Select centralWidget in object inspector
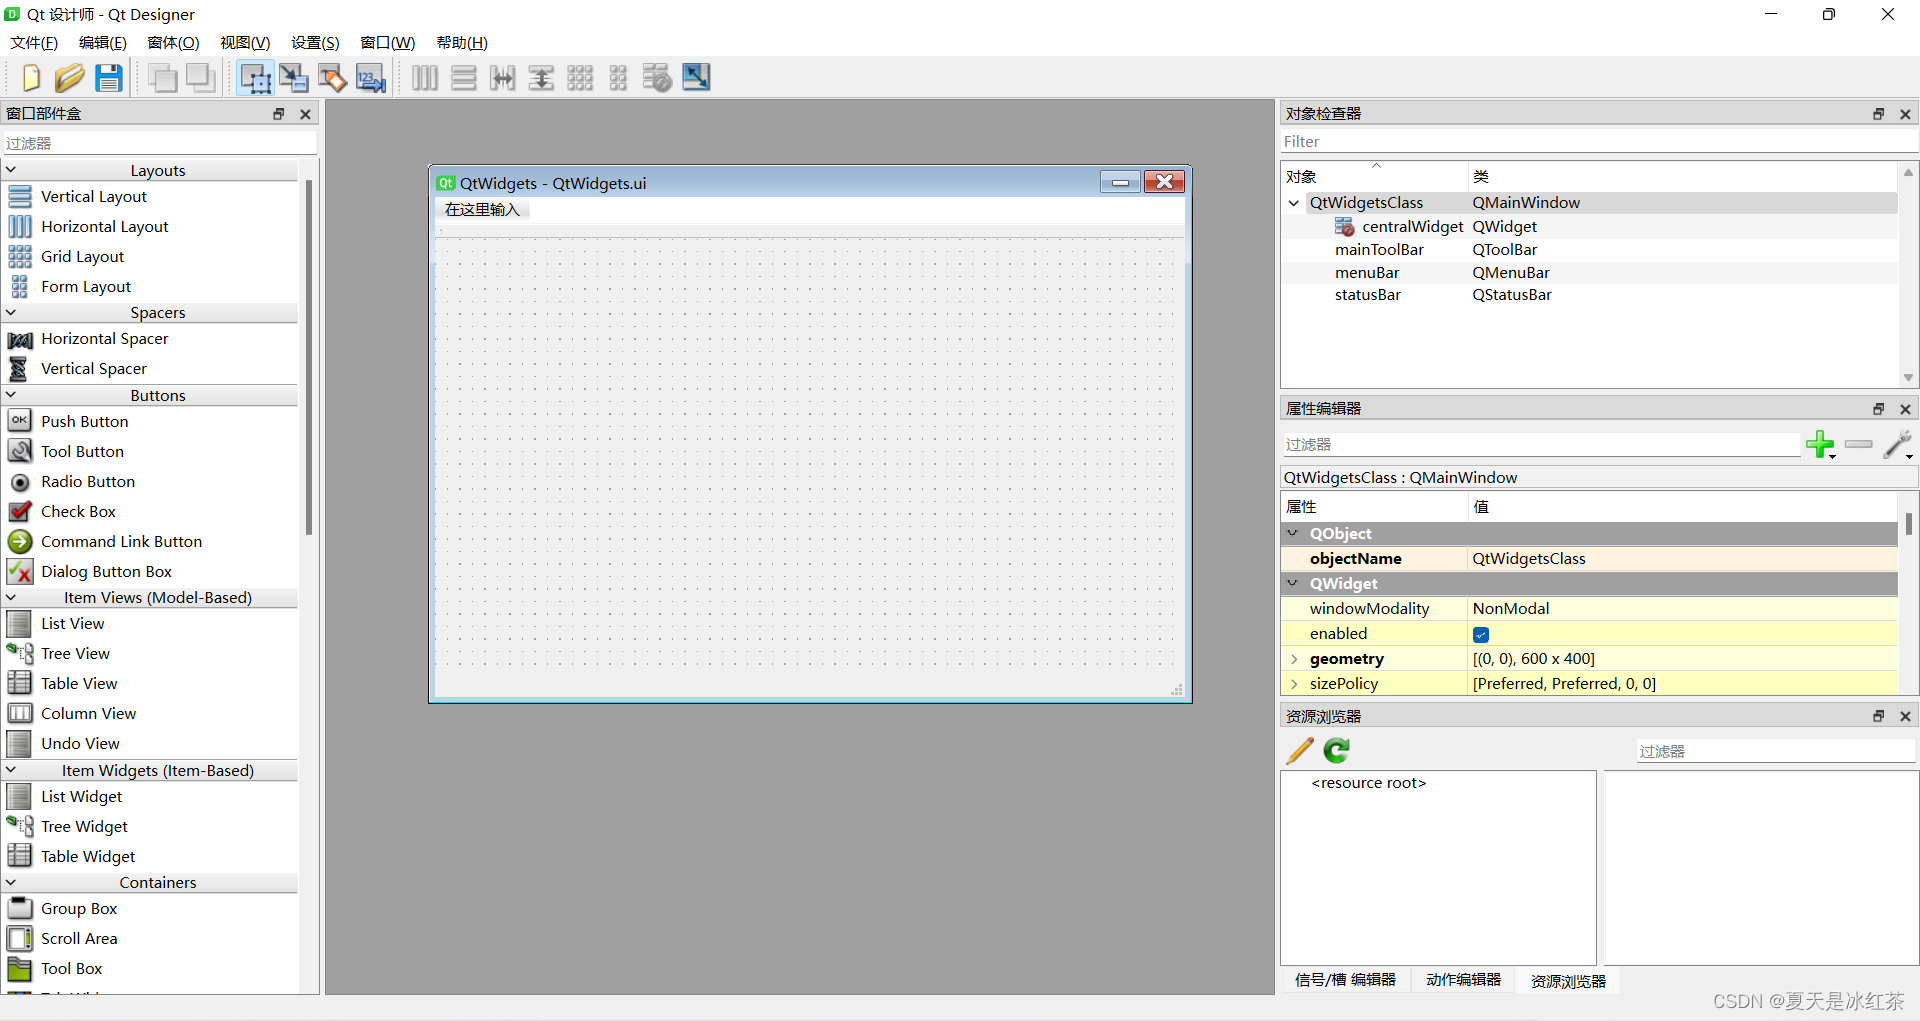 [x=1412, y=227]
